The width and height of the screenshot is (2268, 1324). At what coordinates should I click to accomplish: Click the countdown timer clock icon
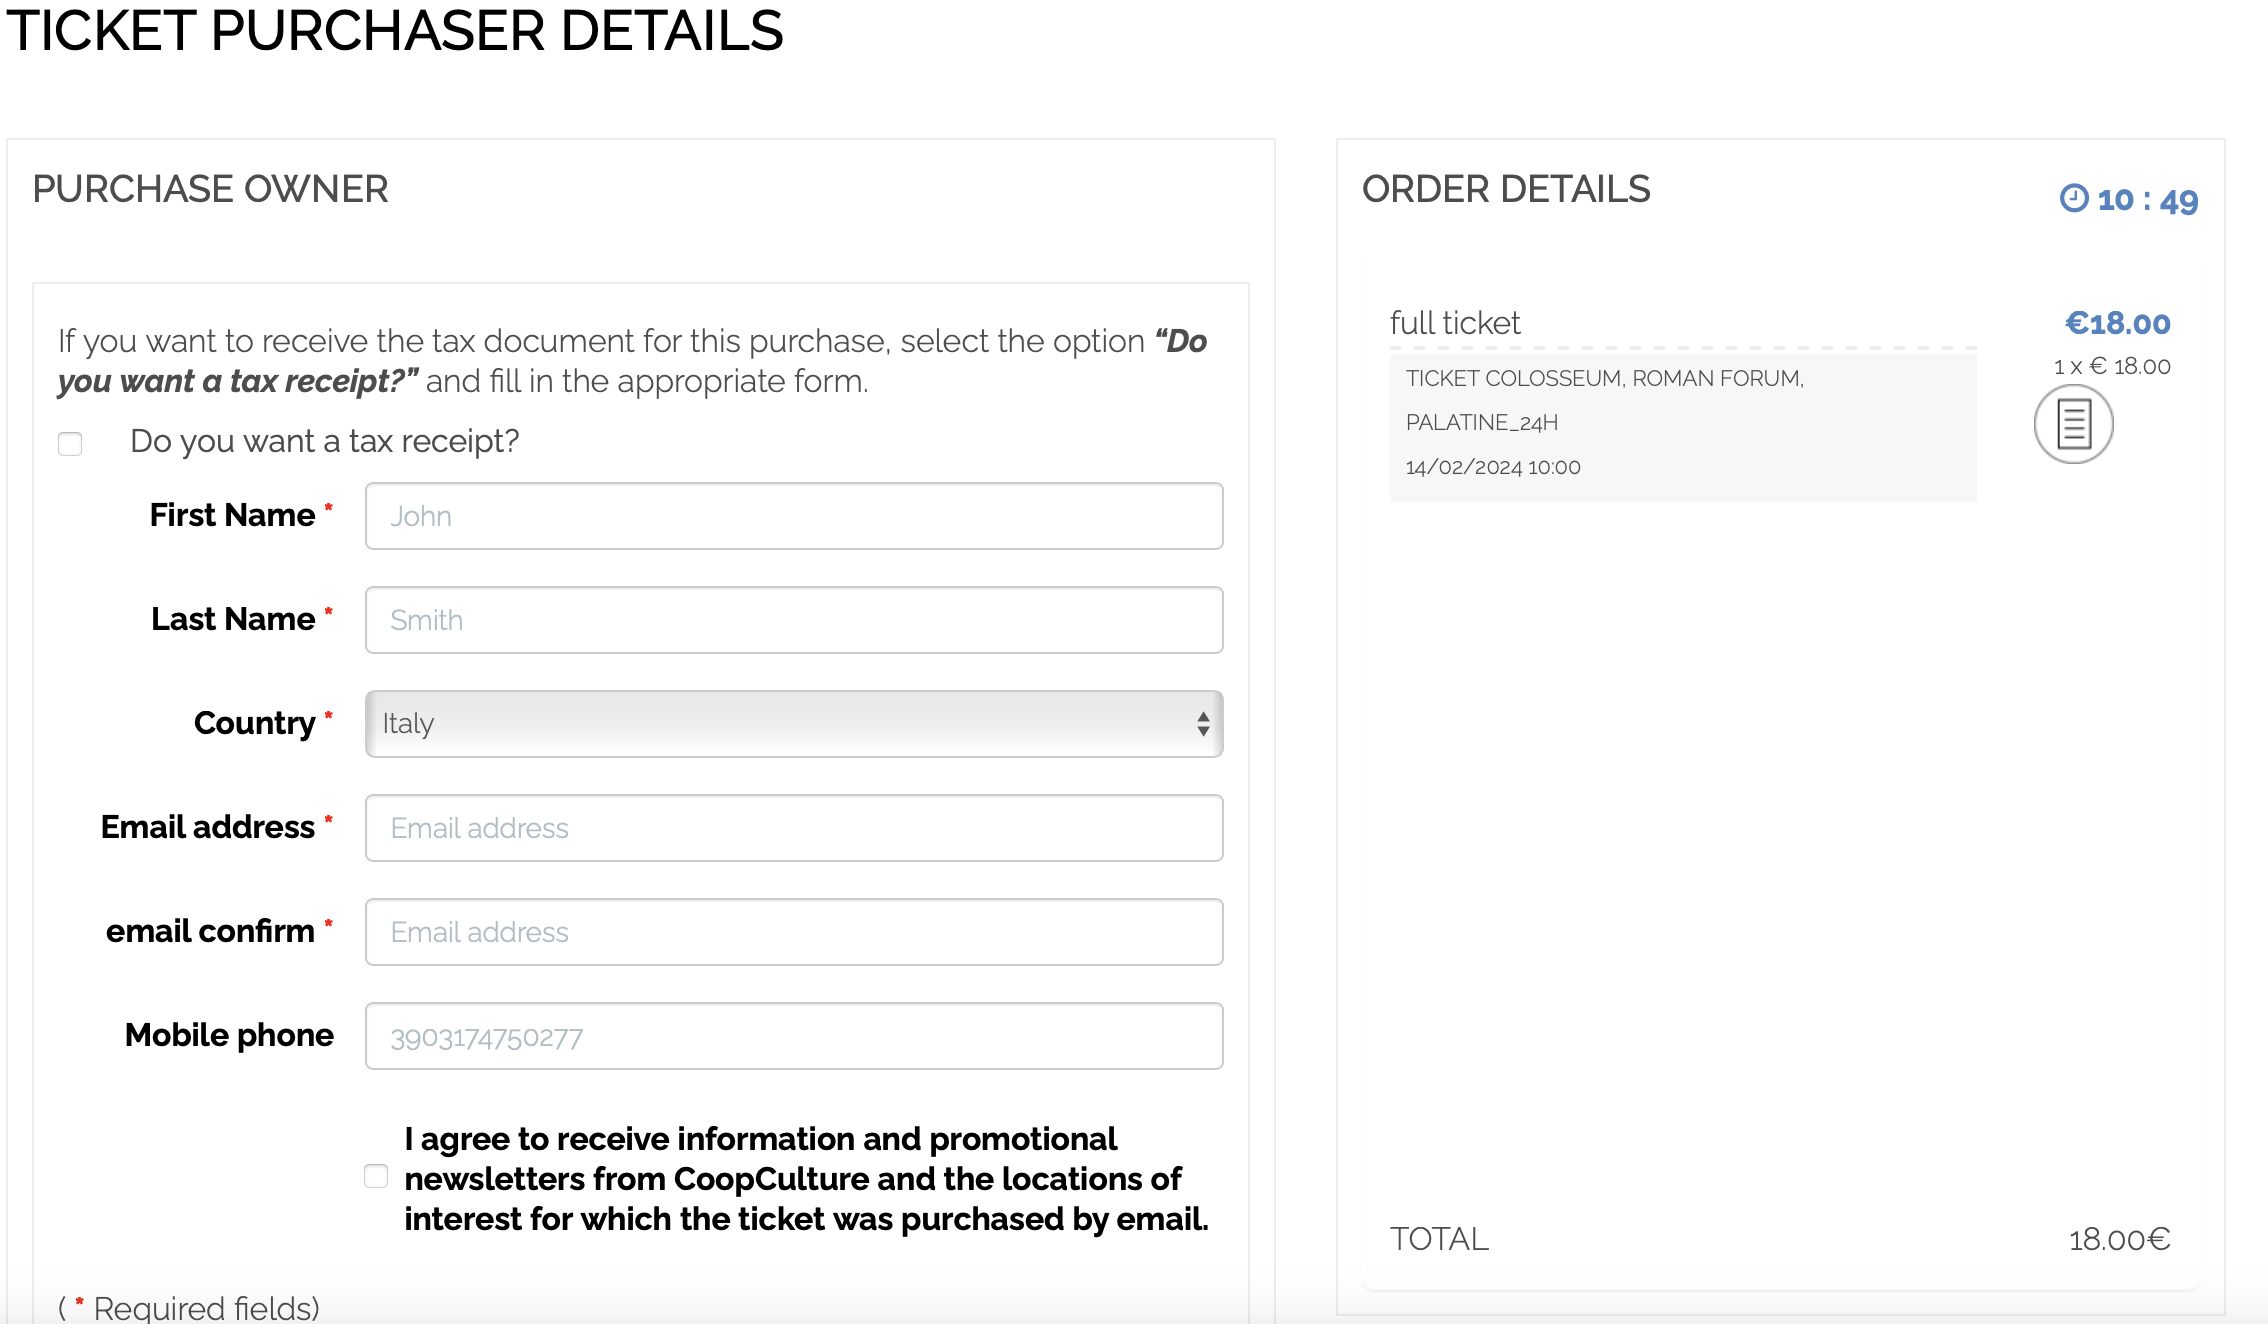(2073, 198)
